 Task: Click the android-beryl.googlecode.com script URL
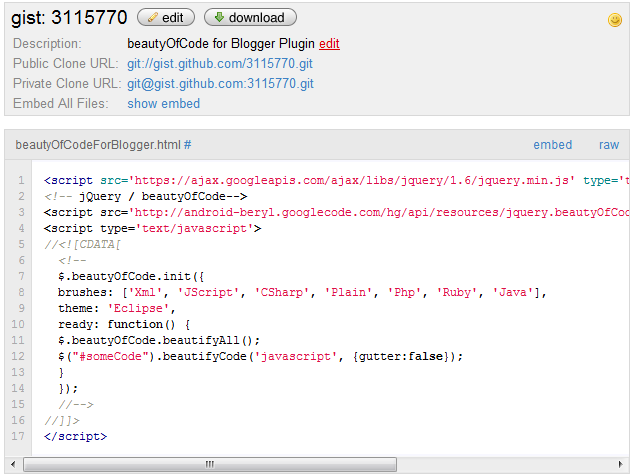(x=379, y=212)
